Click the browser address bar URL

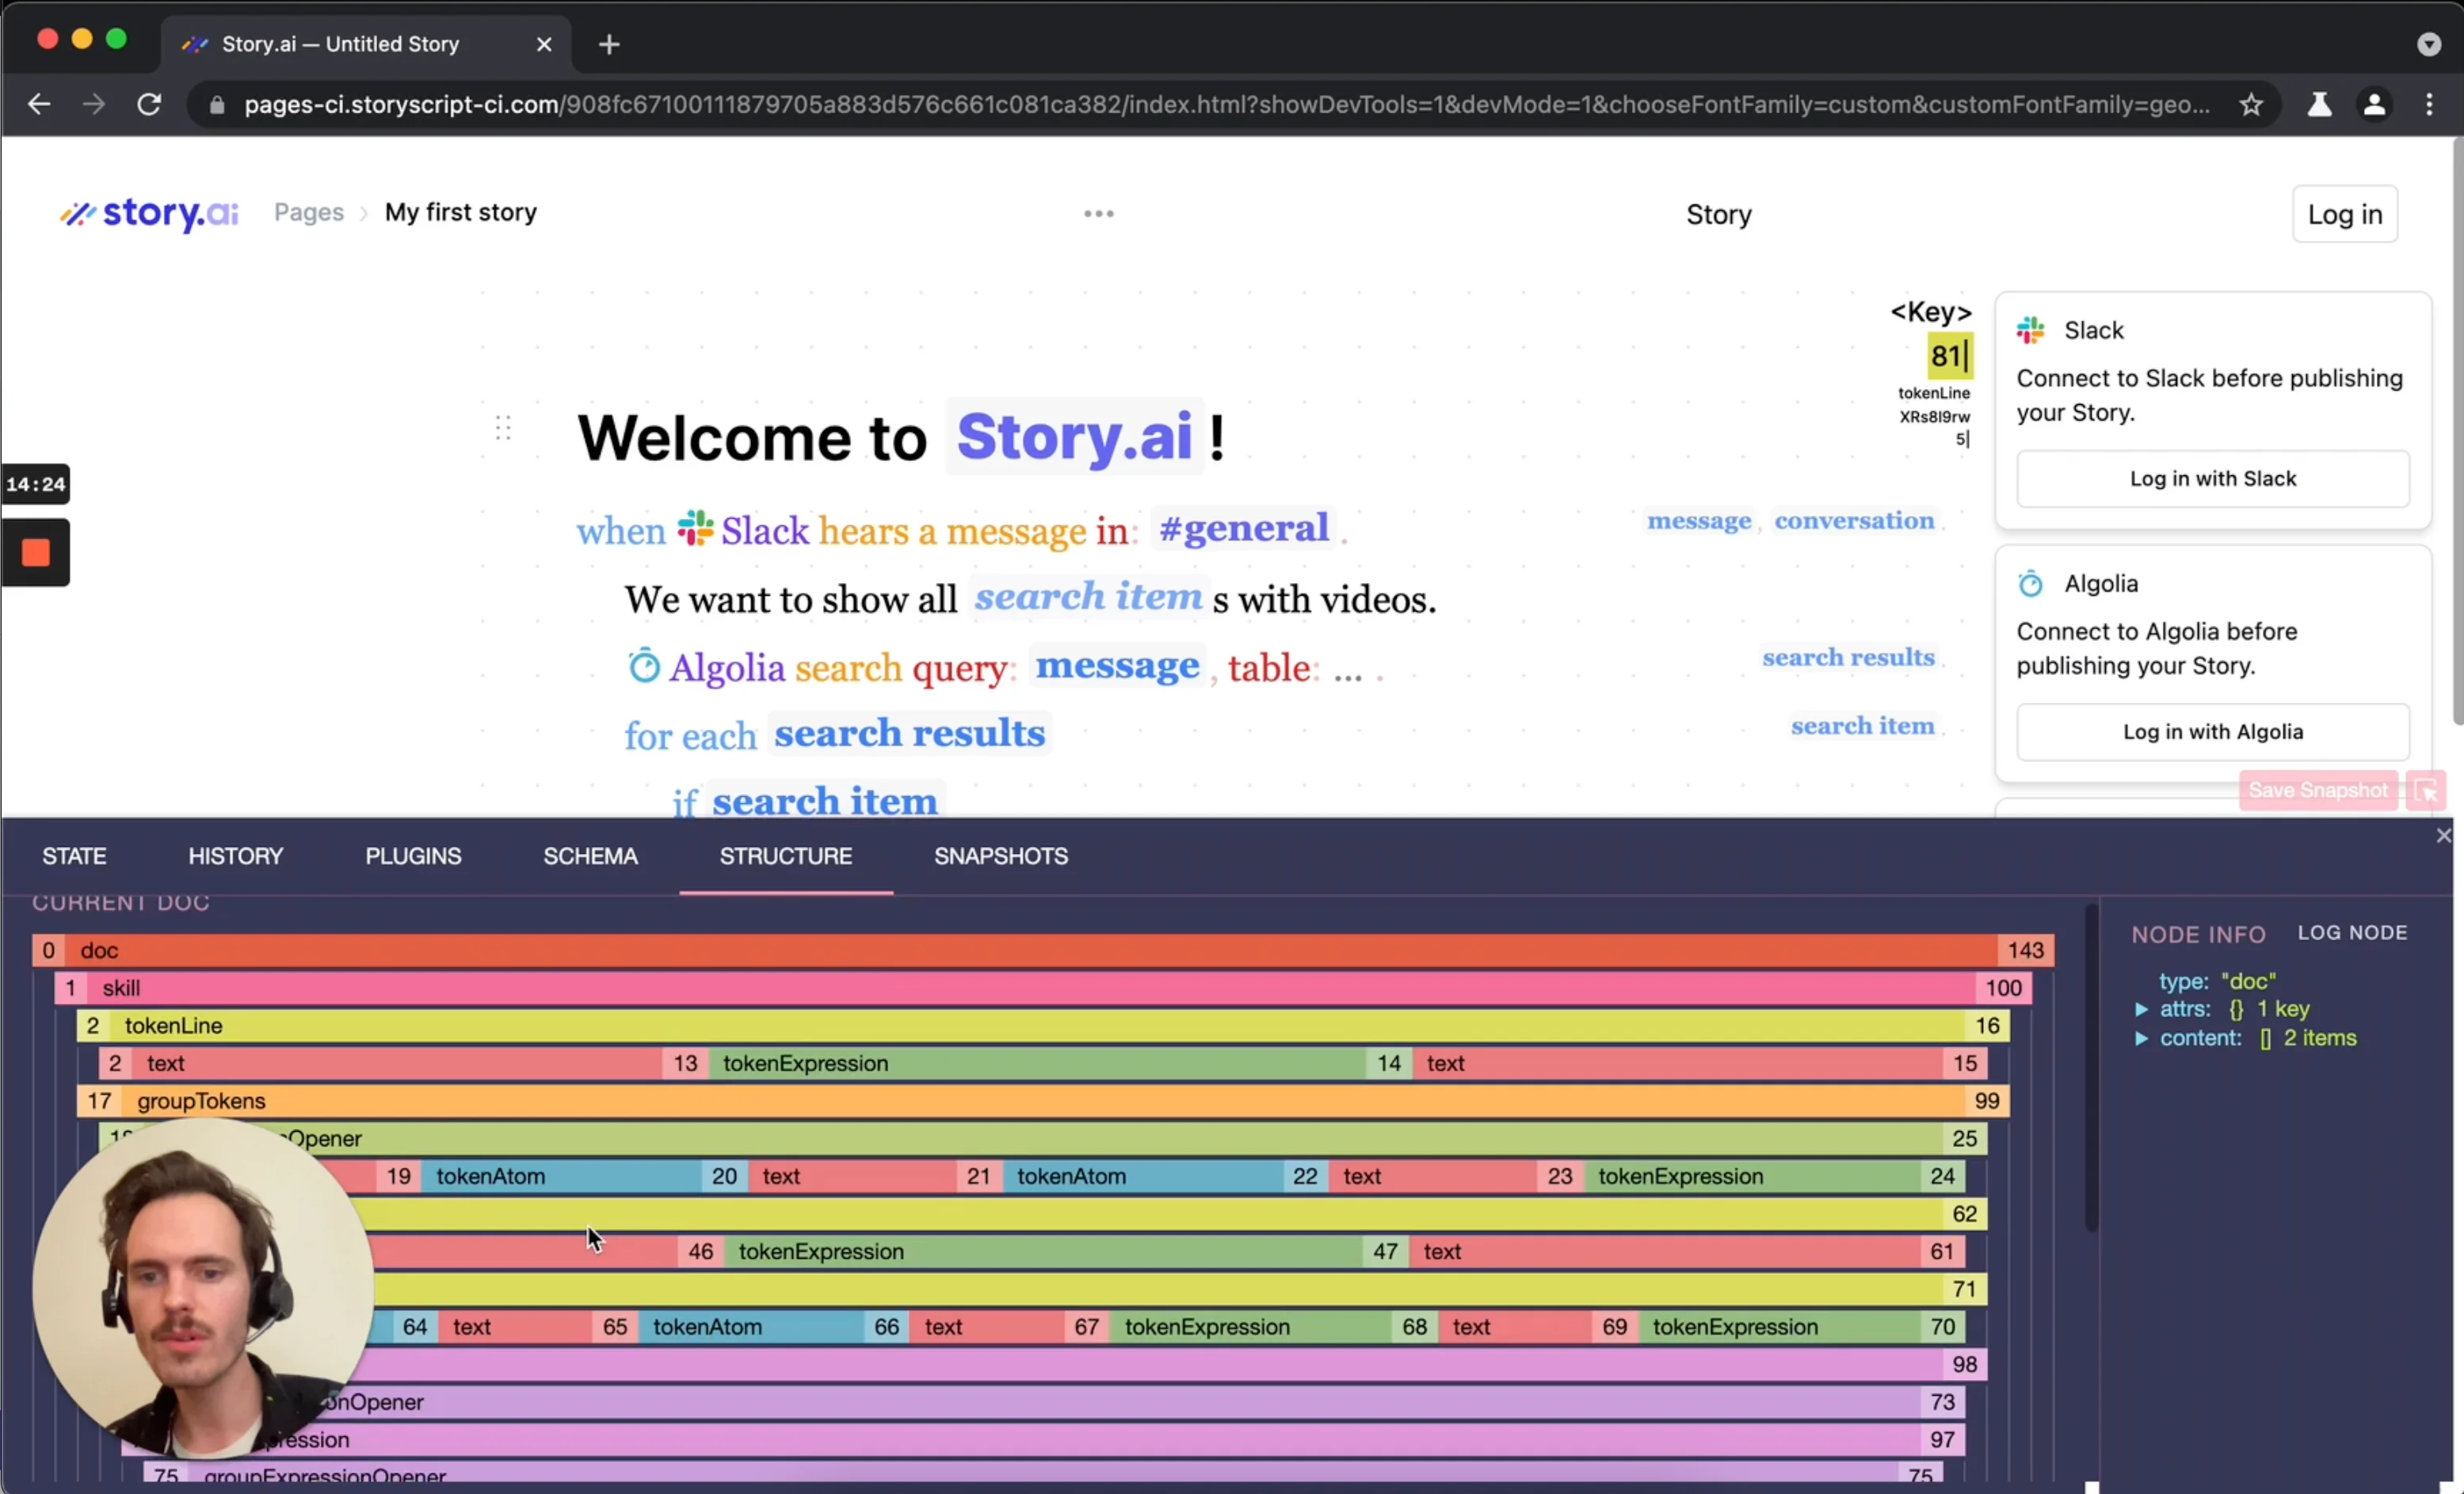pos(1227,104)
